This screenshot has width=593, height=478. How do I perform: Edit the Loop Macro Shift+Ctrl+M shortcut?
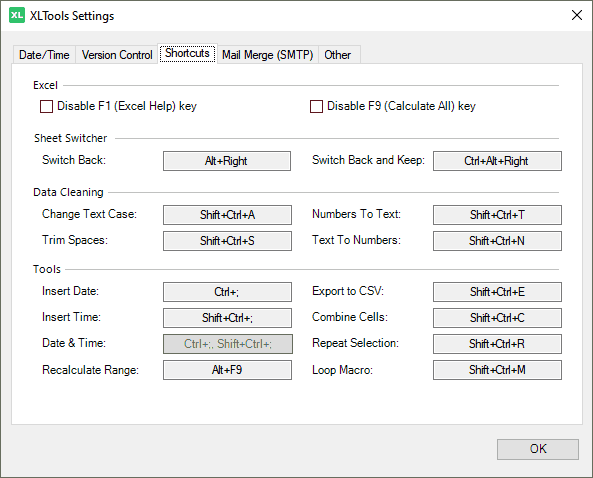coord(497,370)
